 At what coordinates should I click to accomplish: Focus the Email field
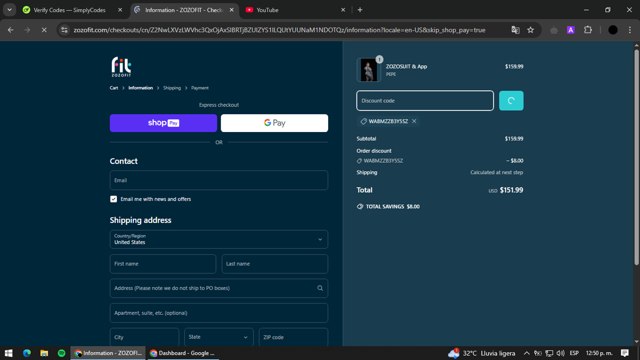coord(219,180)
